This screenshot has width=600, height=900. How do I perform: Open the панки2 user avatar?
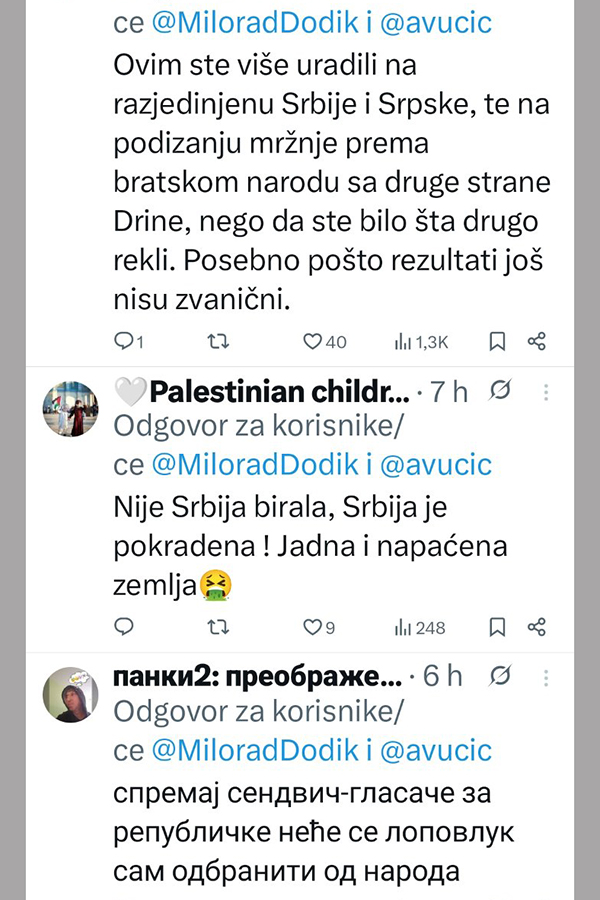point(70,694)
